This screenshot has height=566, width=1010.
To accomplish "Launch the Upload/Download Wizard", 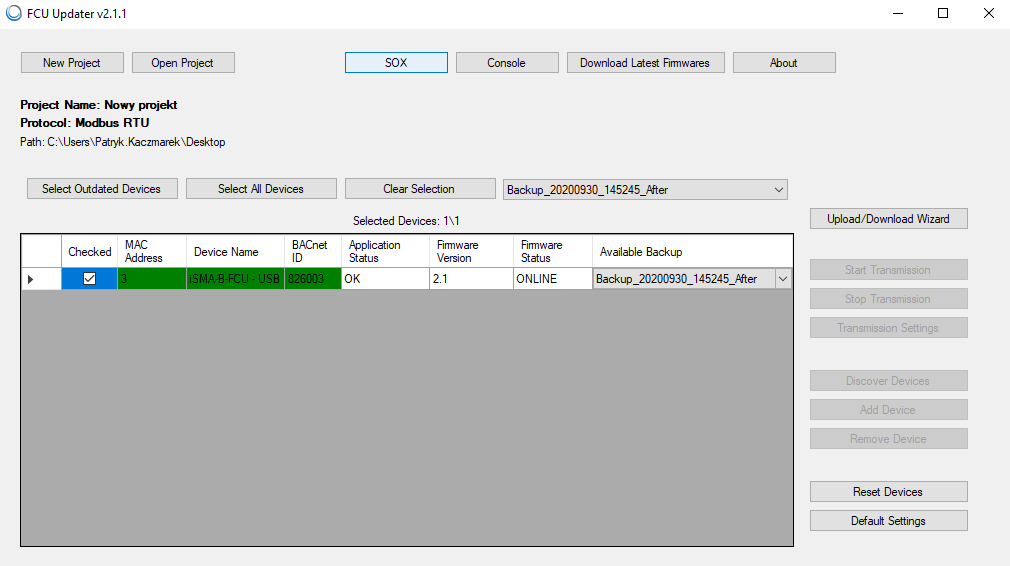I will click(888, 219).
